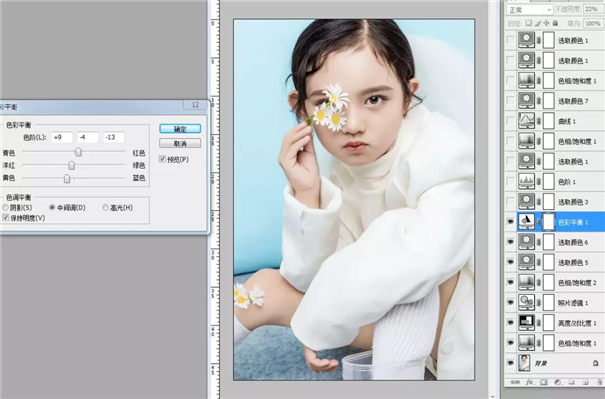Click lock icon on 背景 layer
This screenshot has height=399, width=605.
point(595,363)
